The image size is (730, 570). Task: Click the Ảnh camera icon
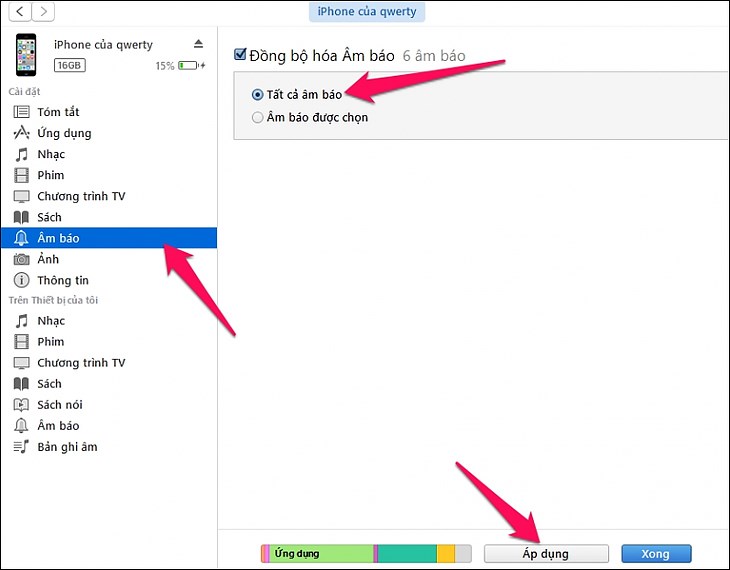(x=21, y=259)
